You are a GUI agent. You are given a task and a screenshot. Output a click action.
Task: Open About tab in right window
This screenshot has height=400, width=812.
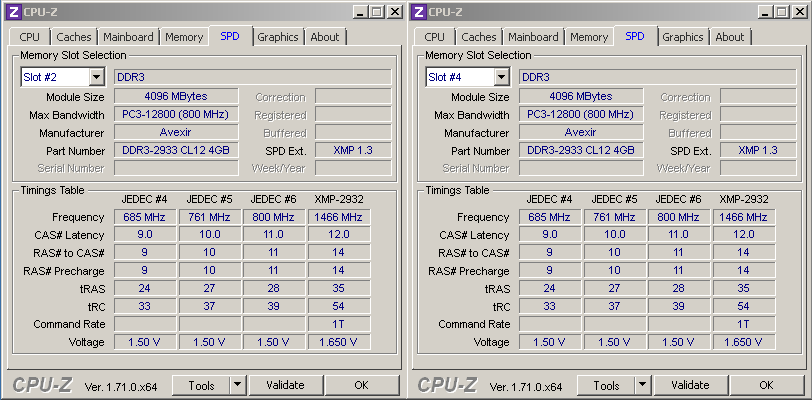(x=730, y=37)
